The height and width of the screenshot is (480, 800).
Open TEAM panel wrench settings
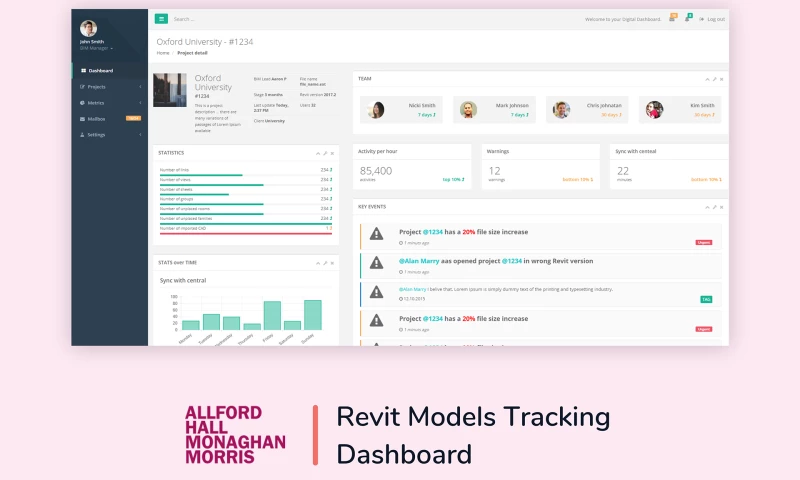tap(714, 80)
